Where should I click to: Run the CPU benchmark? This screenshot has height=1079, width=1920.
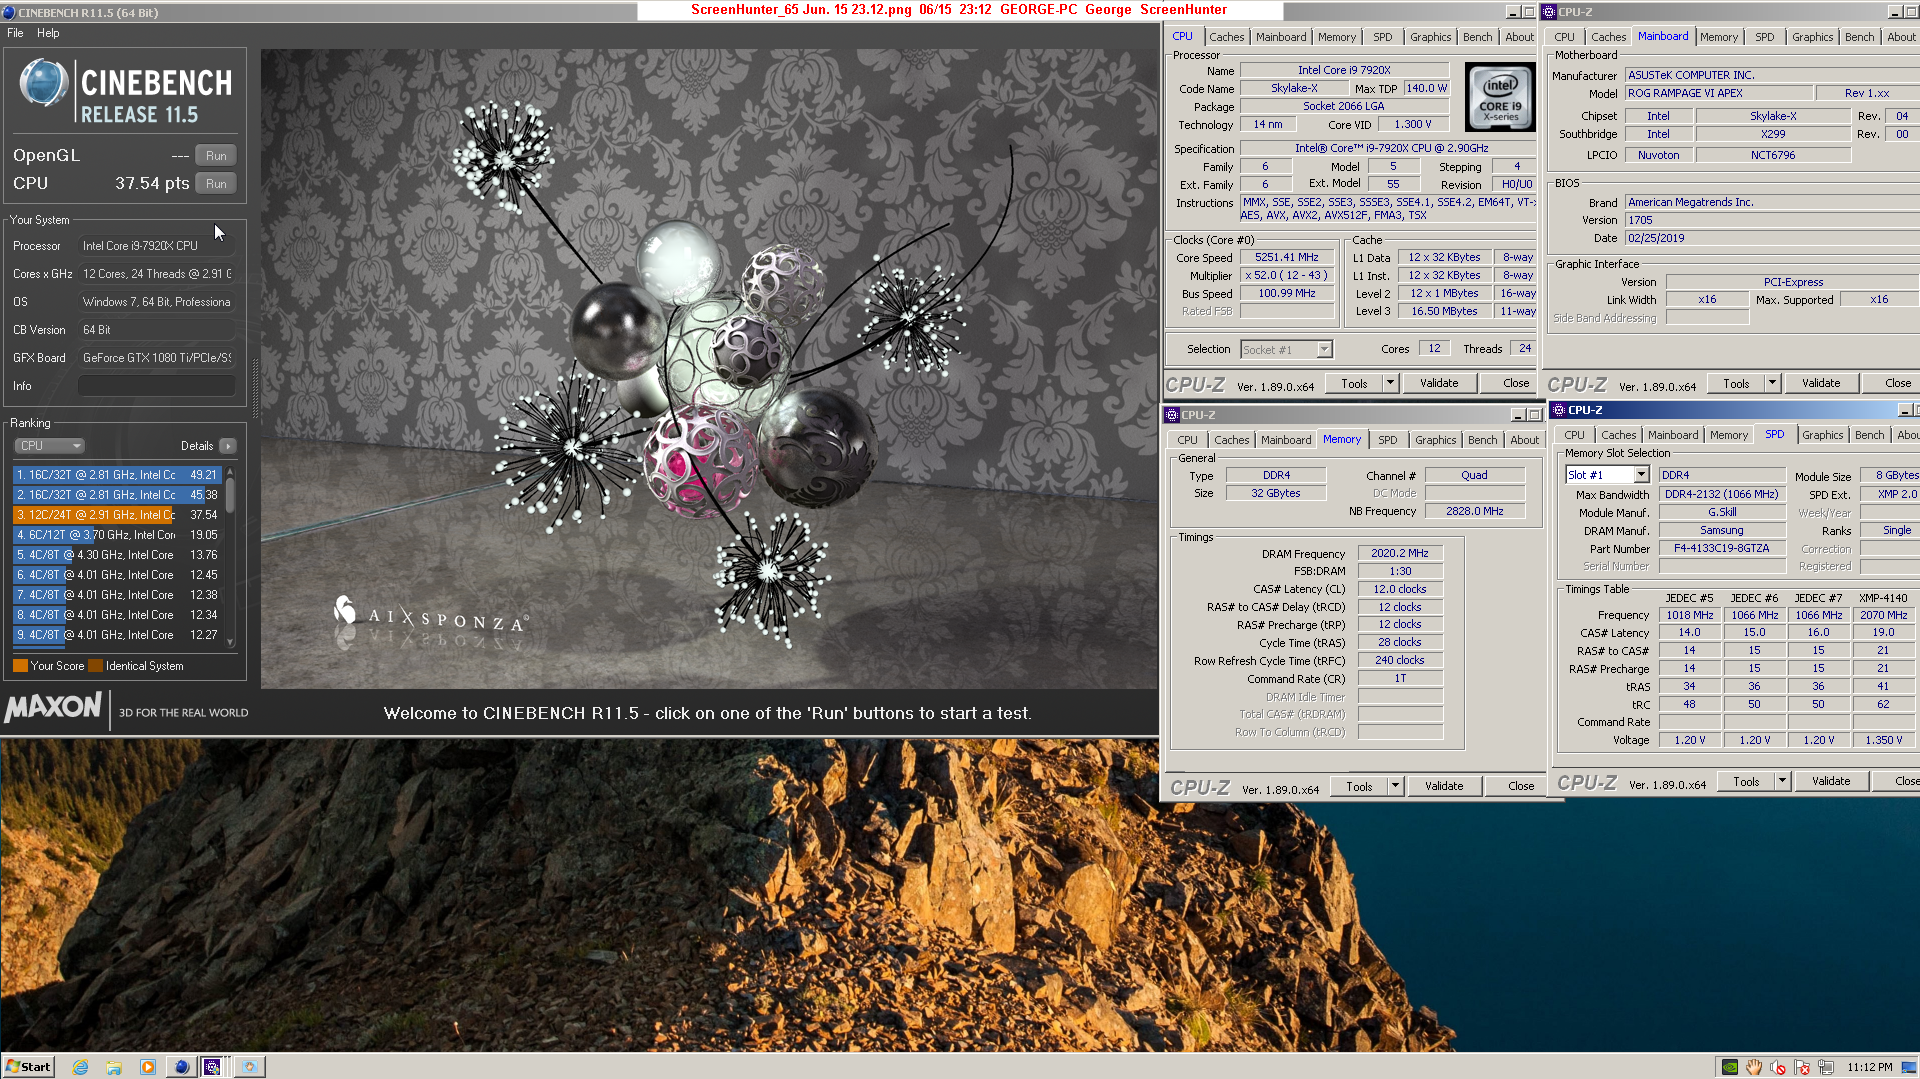click(216, 184)
